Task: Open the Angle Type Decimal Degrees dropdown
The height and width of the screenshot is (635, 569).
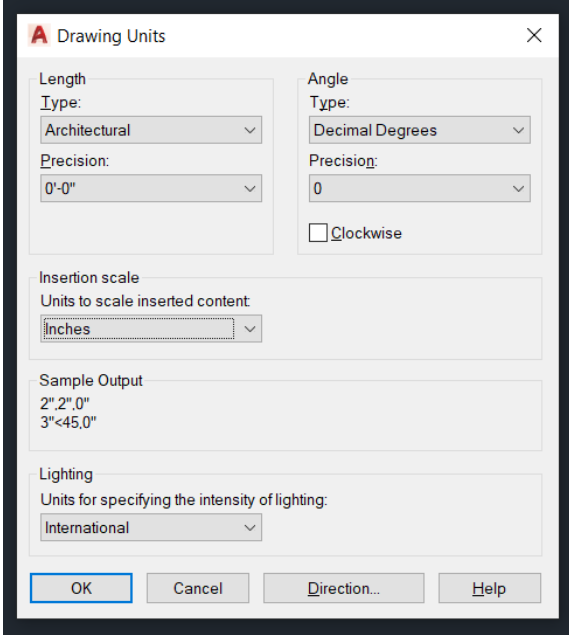Action: point(420,130)
